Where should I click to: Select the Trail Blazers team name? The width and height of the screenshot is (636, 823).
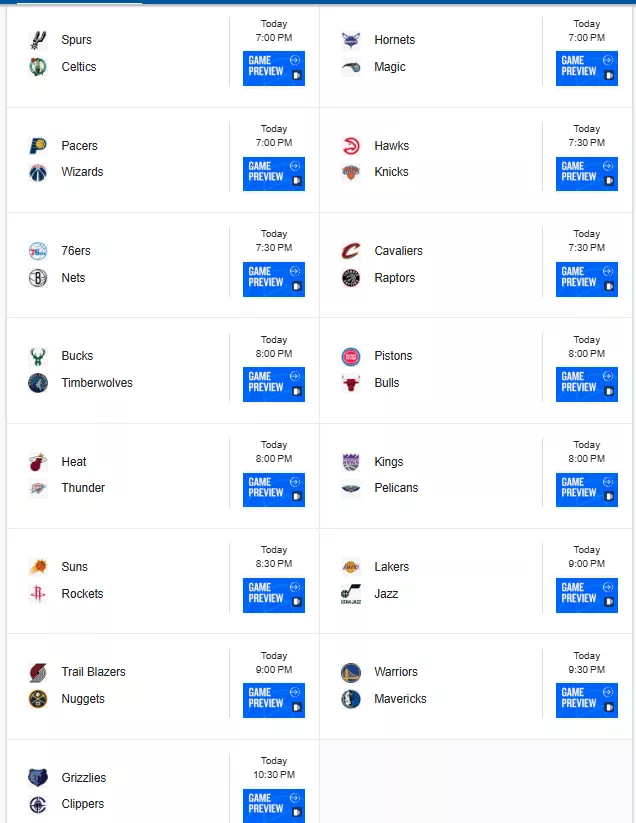[x=93, y=672]
